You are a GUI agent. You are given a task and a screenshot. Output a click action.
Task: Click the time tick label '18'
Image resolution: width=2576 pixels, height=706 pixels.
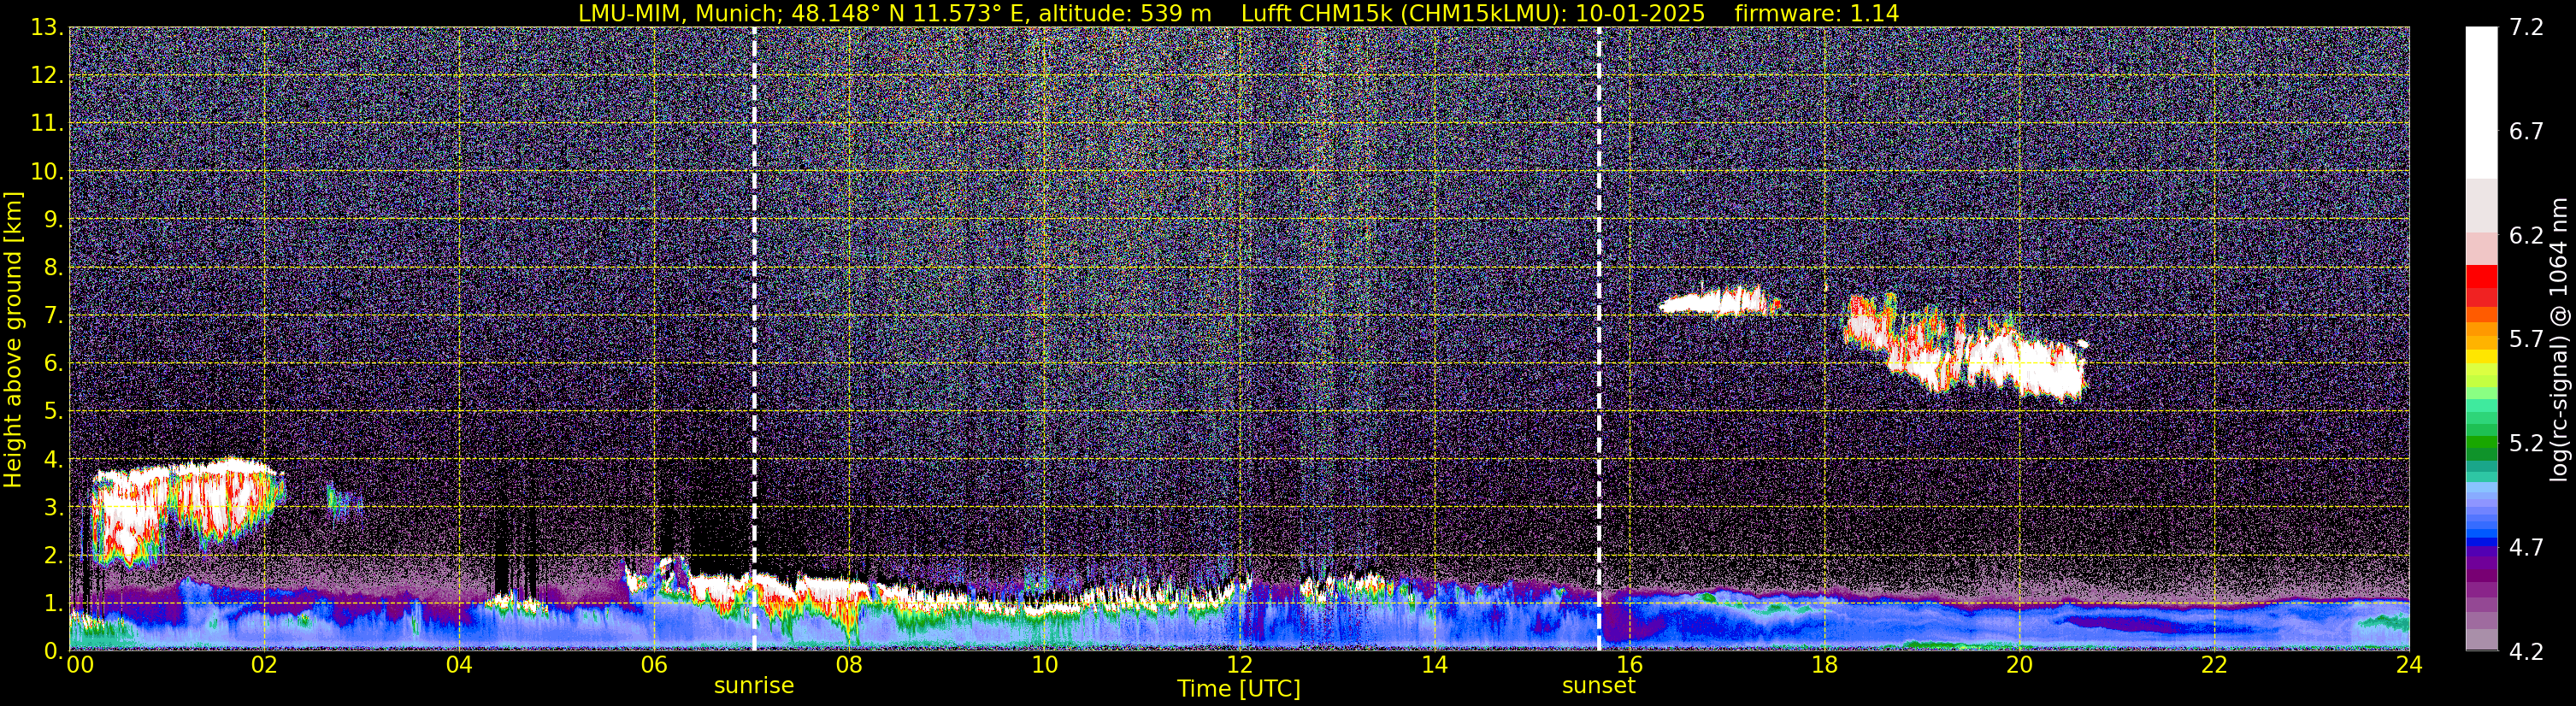(x=1824, y=666)
